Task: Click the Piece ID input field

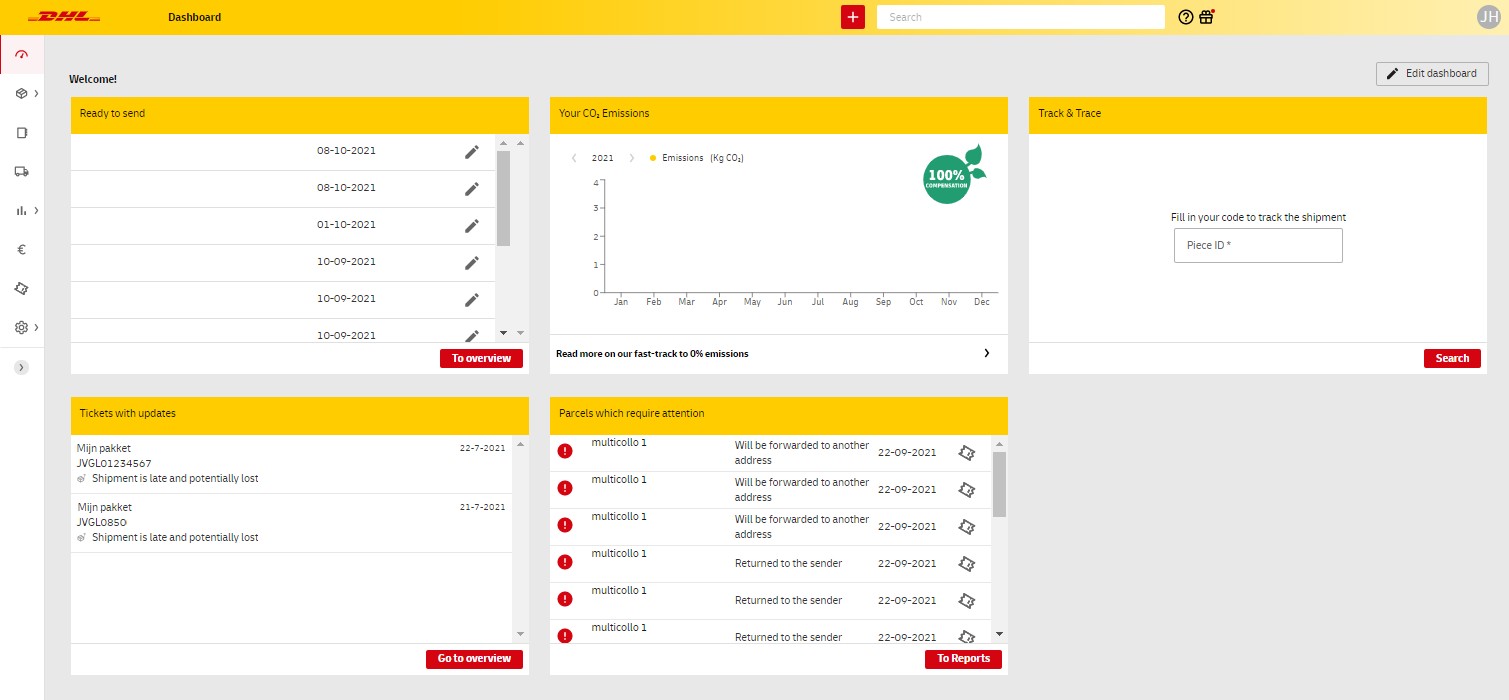Action: [1258, 245]
